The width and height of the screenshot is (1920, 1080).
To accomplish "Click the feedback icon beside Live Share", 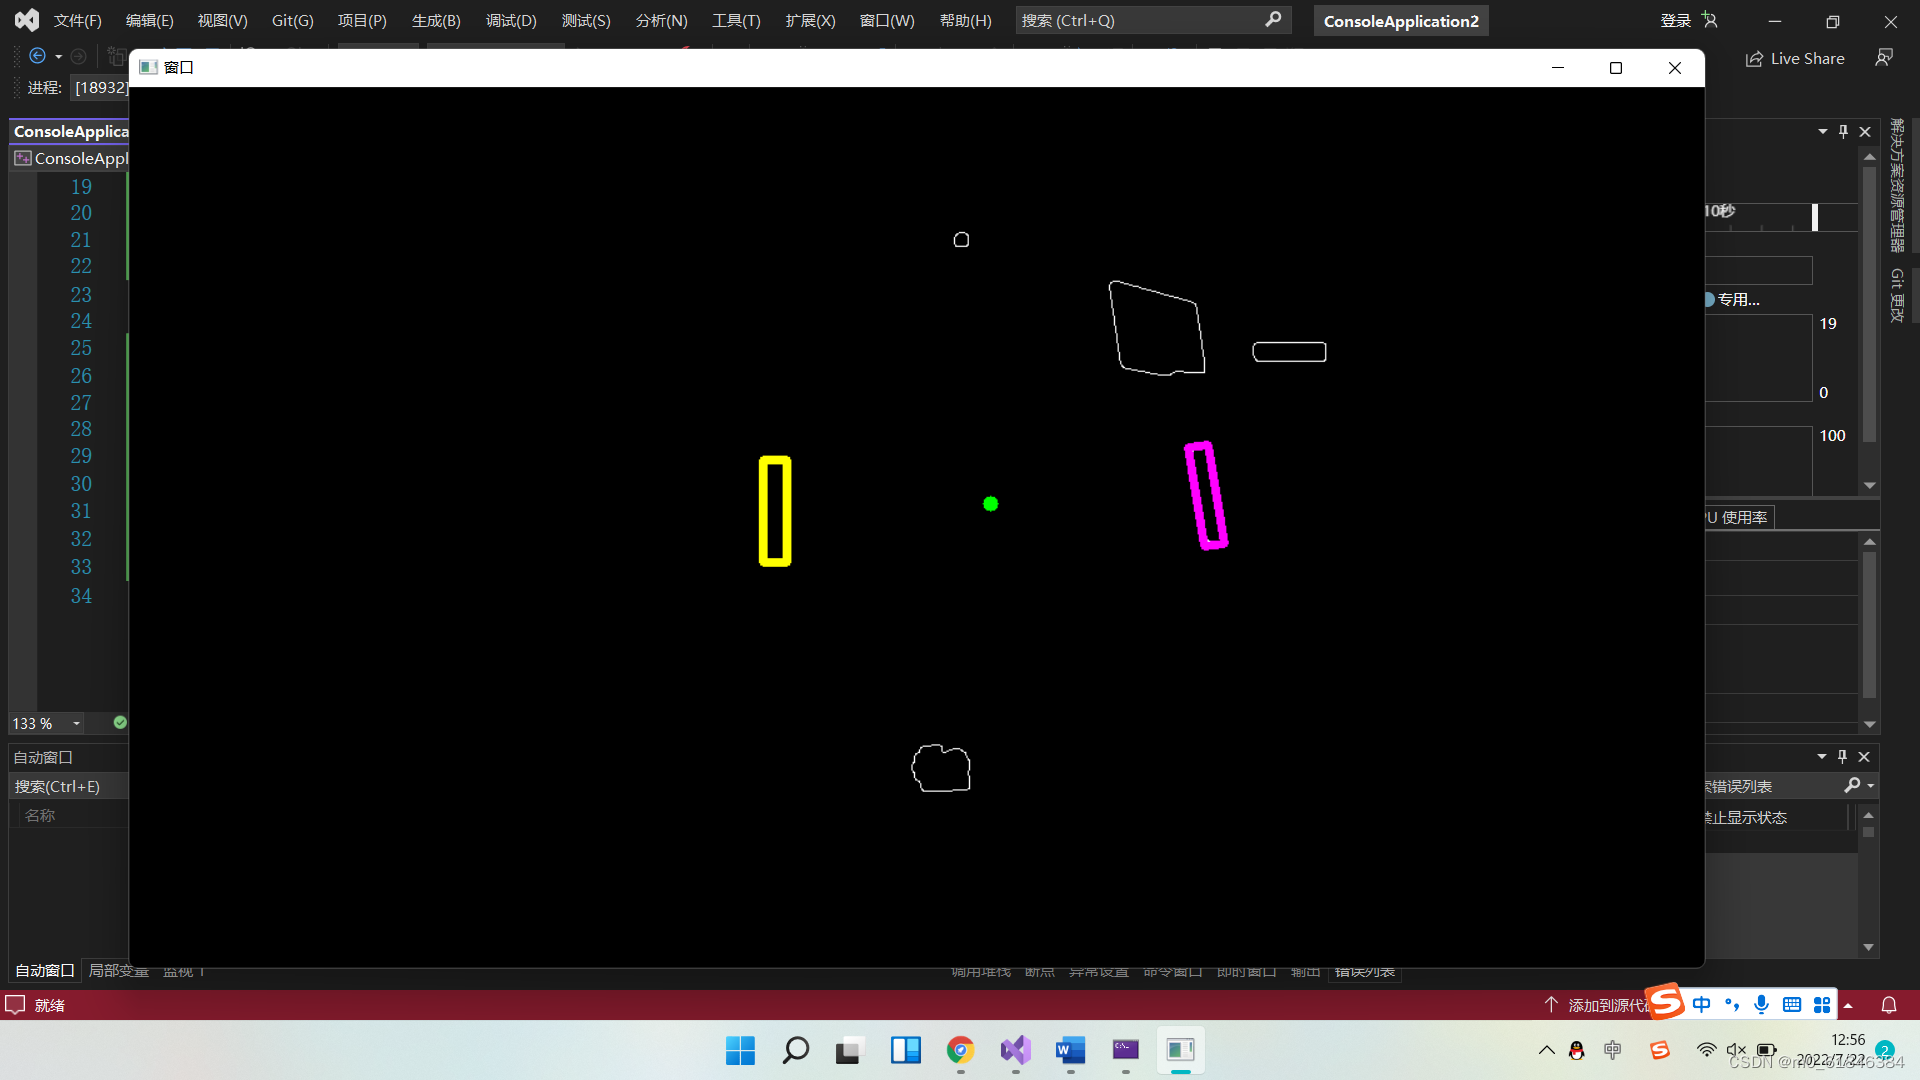I will click(x=1884, y=58).
